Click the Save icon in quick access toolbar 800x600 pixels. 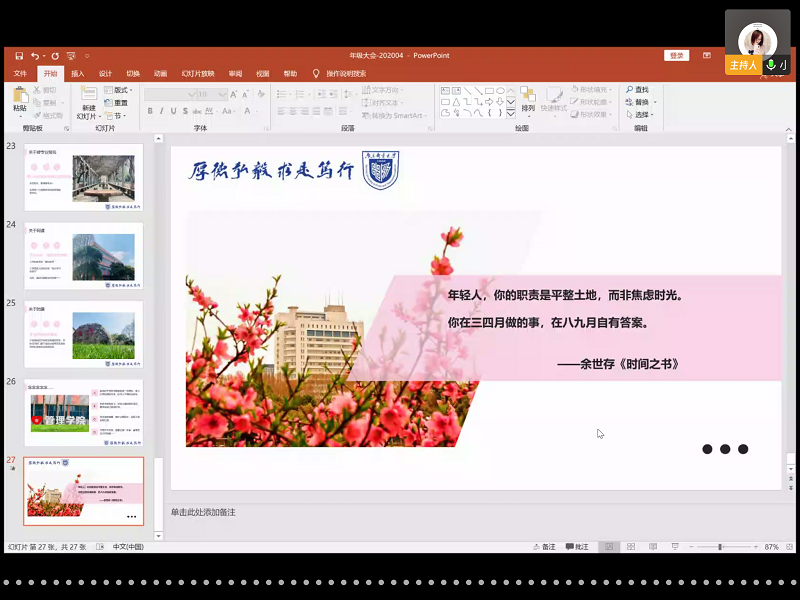click(18, 56)
